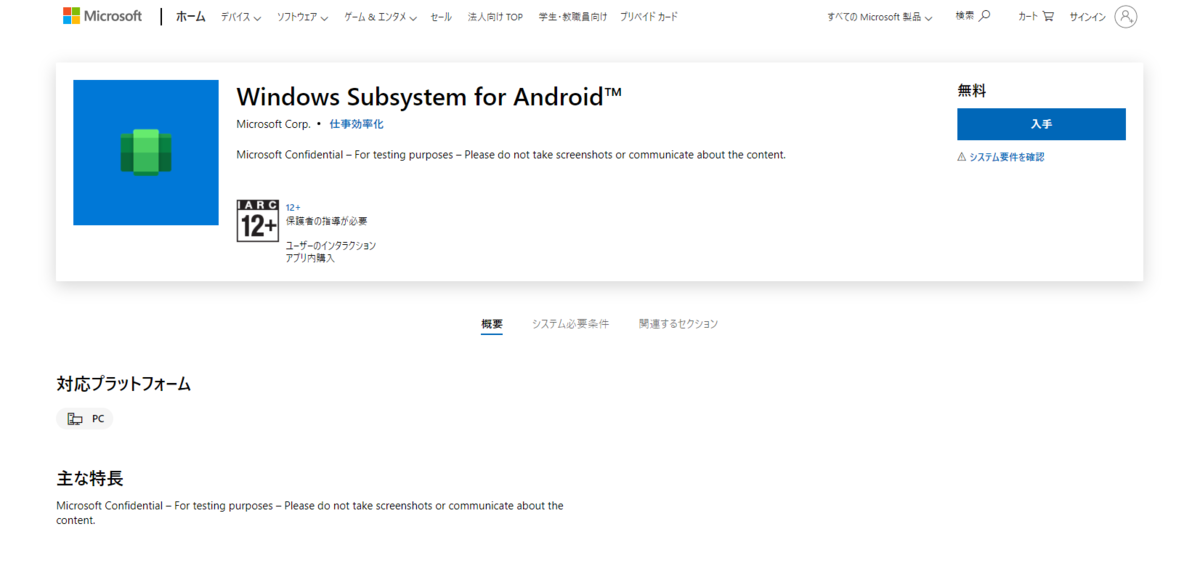This screenshot has width=1200, height=561.
Task: Click the Microsoft Corp. publisher text
Action: (273, 124)
